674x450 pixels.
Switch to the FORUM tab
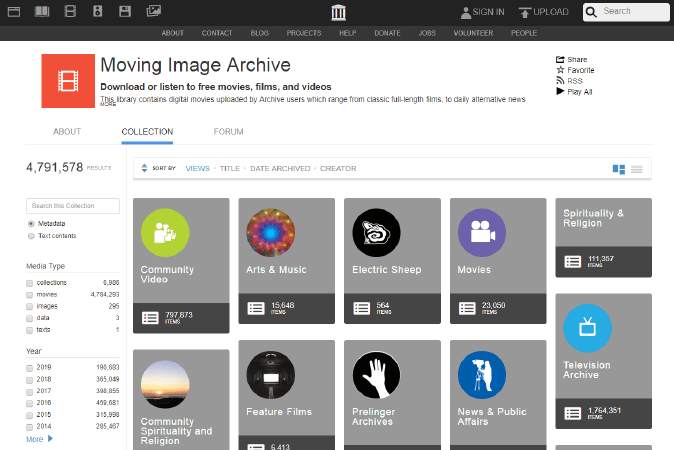tap(228, 132)
